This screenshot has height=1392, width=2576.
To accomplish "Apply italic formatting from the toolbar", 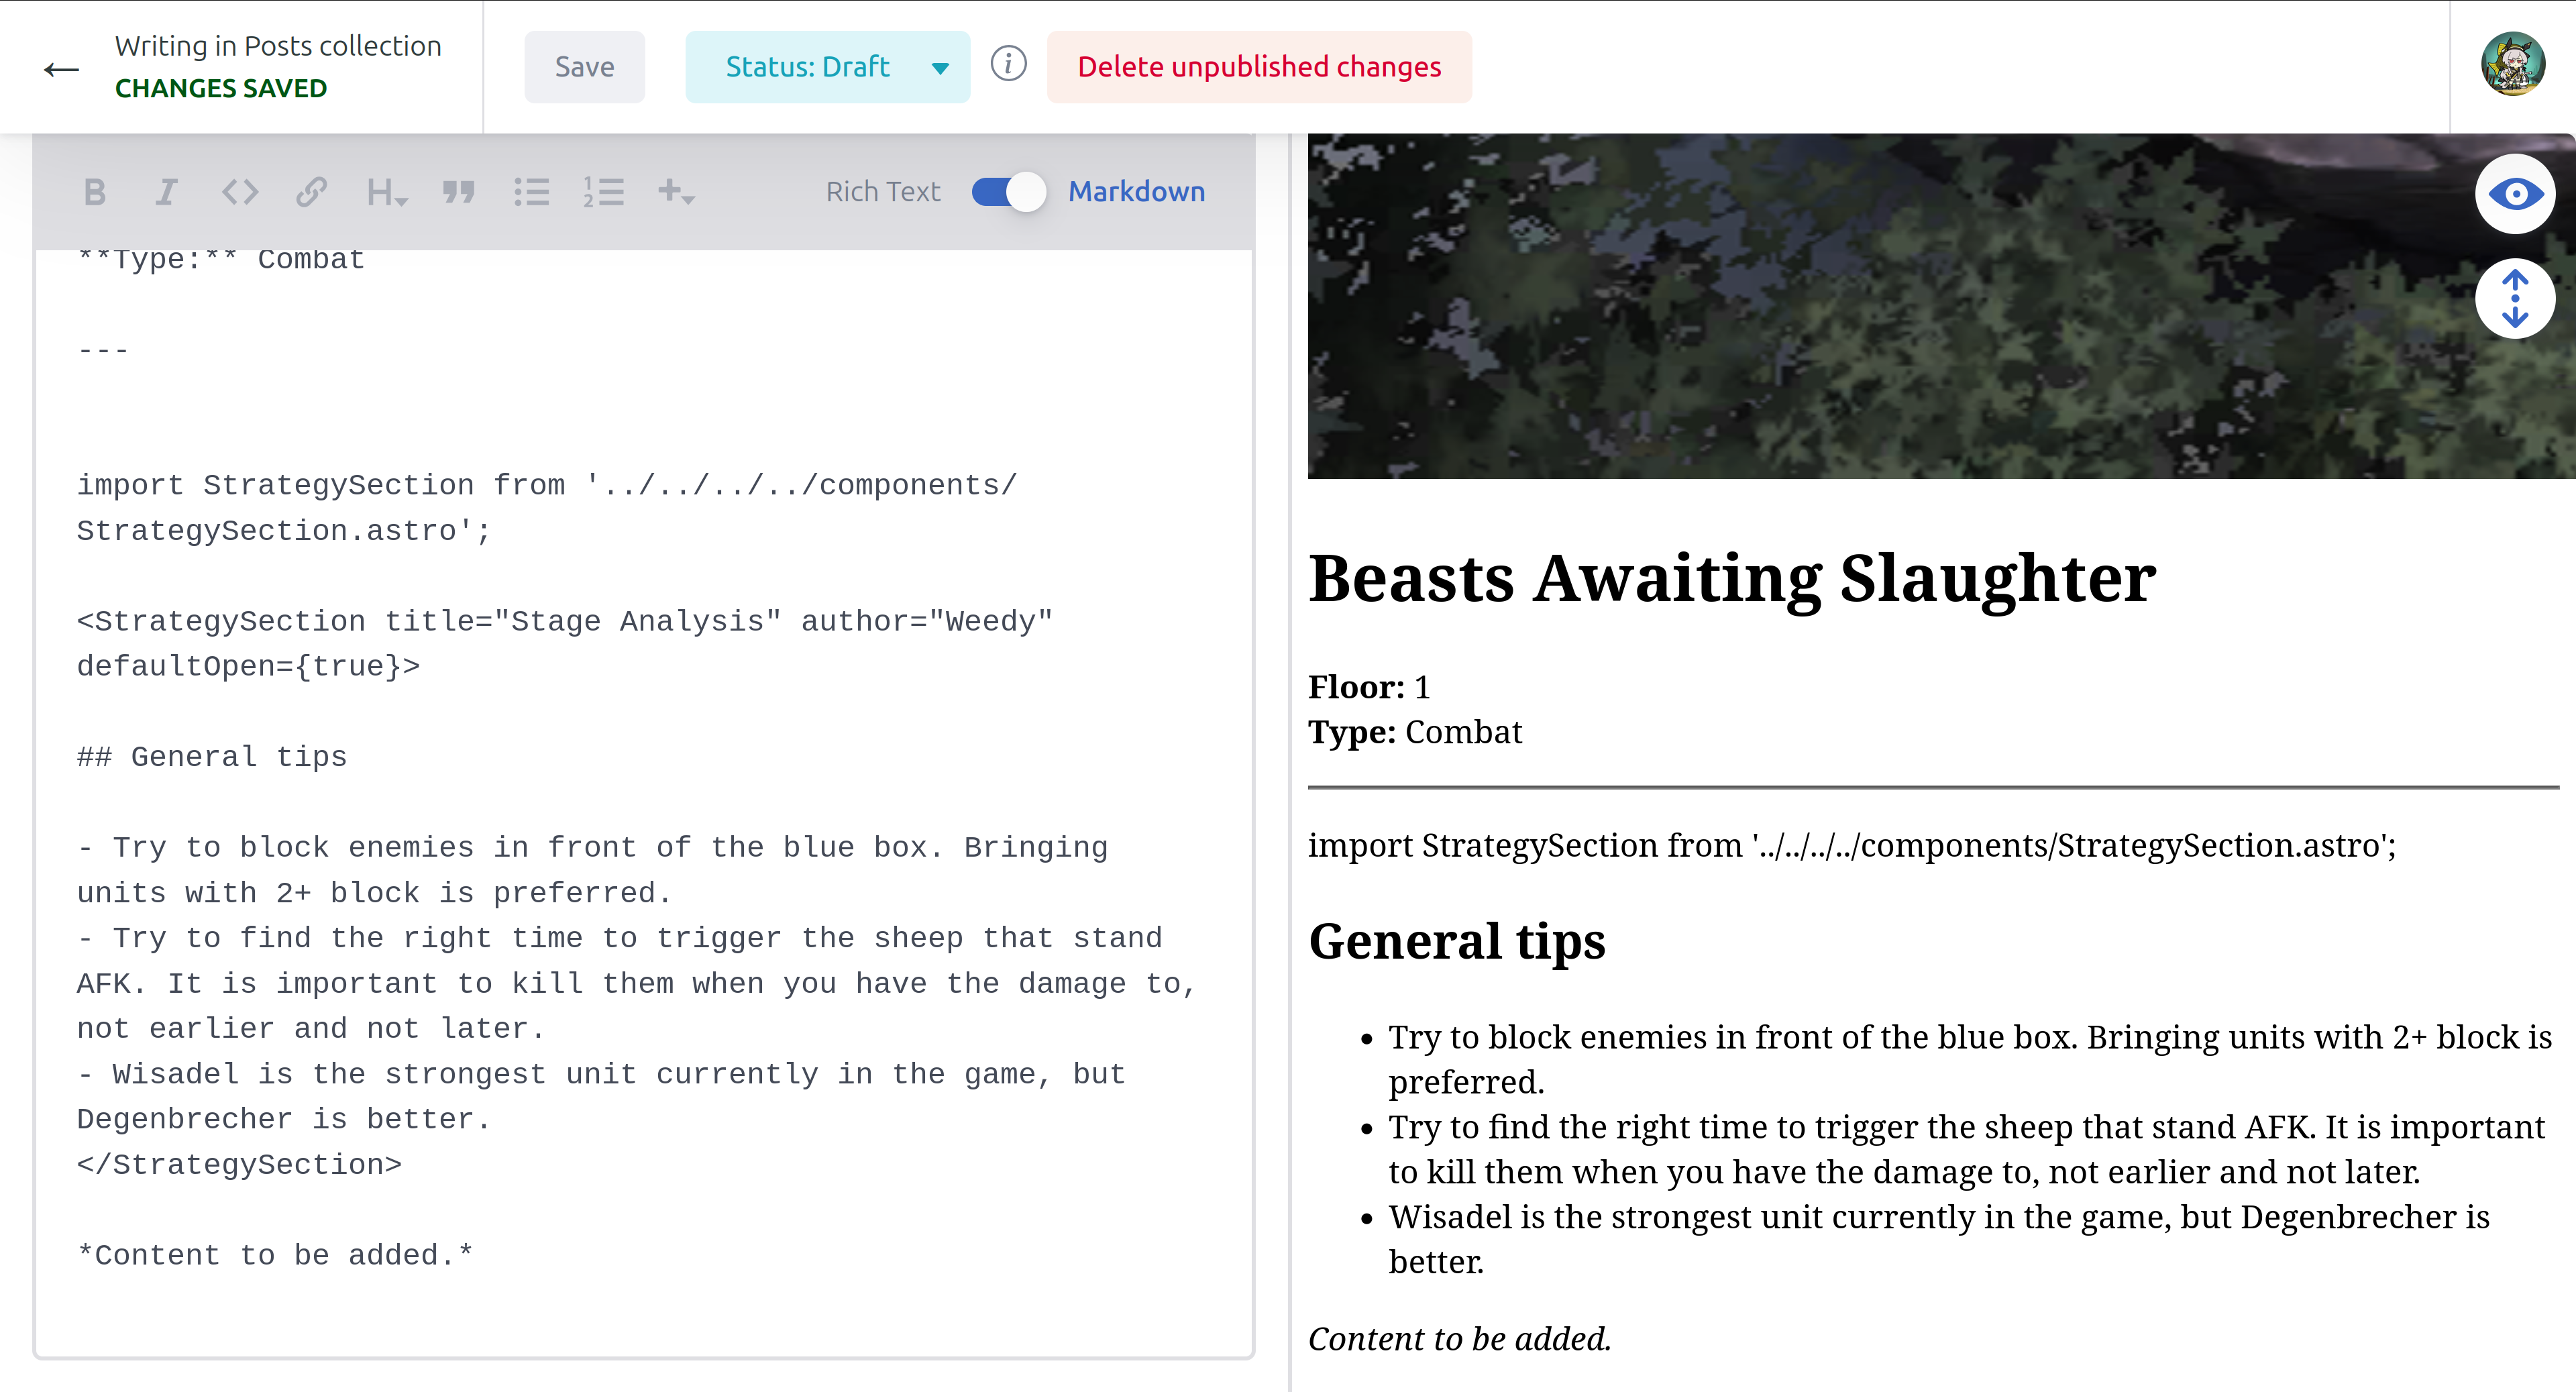I will 166,192.
